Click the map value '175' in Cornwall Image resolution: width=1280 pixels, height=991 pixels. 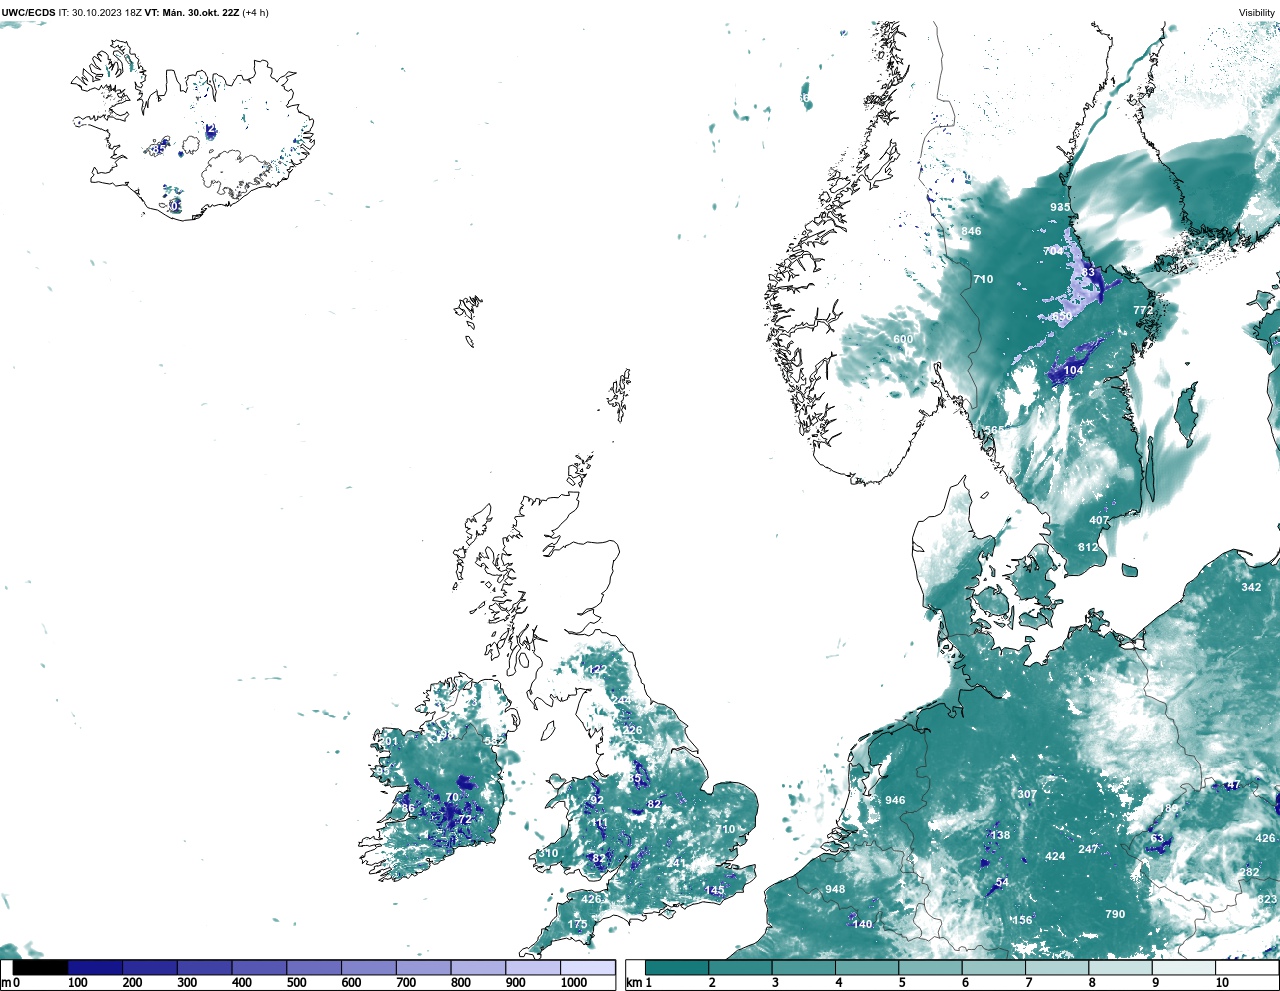tap(577, 924)
